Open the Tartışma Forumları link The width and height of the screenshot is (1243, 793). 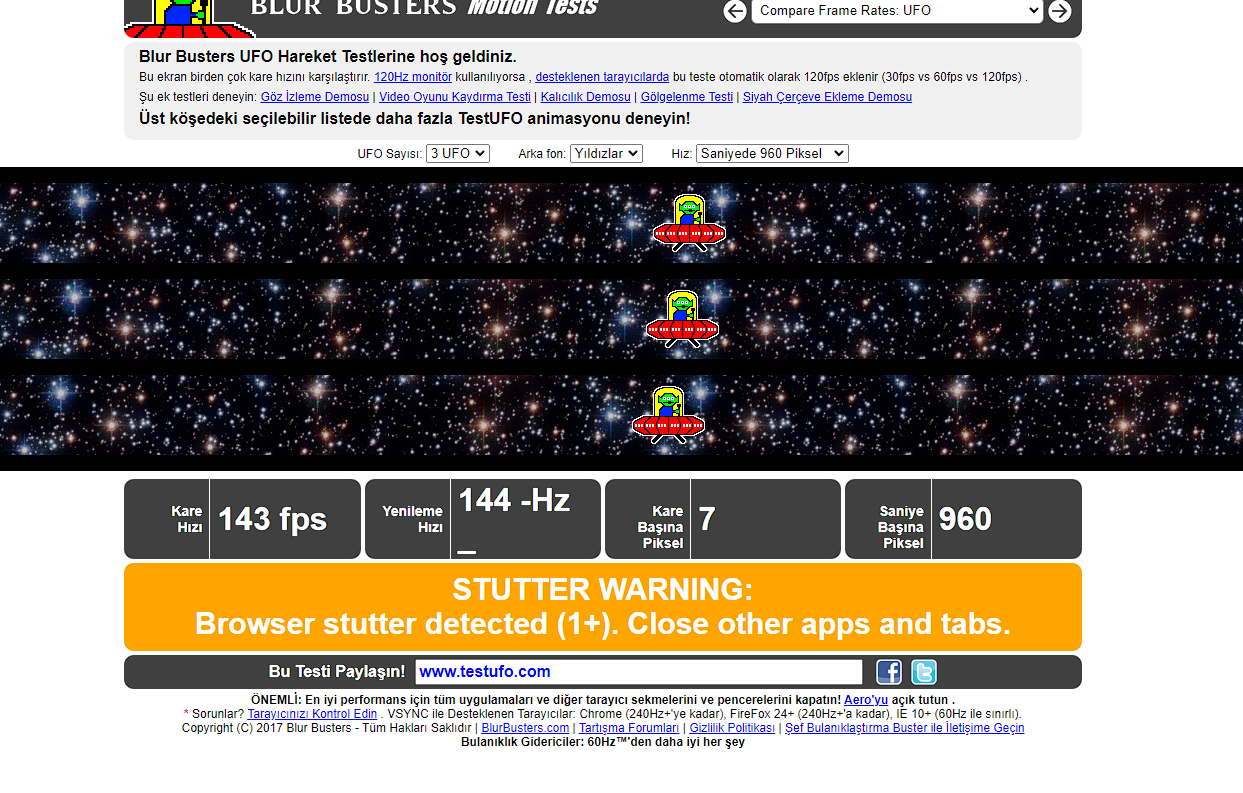(629, 728)
